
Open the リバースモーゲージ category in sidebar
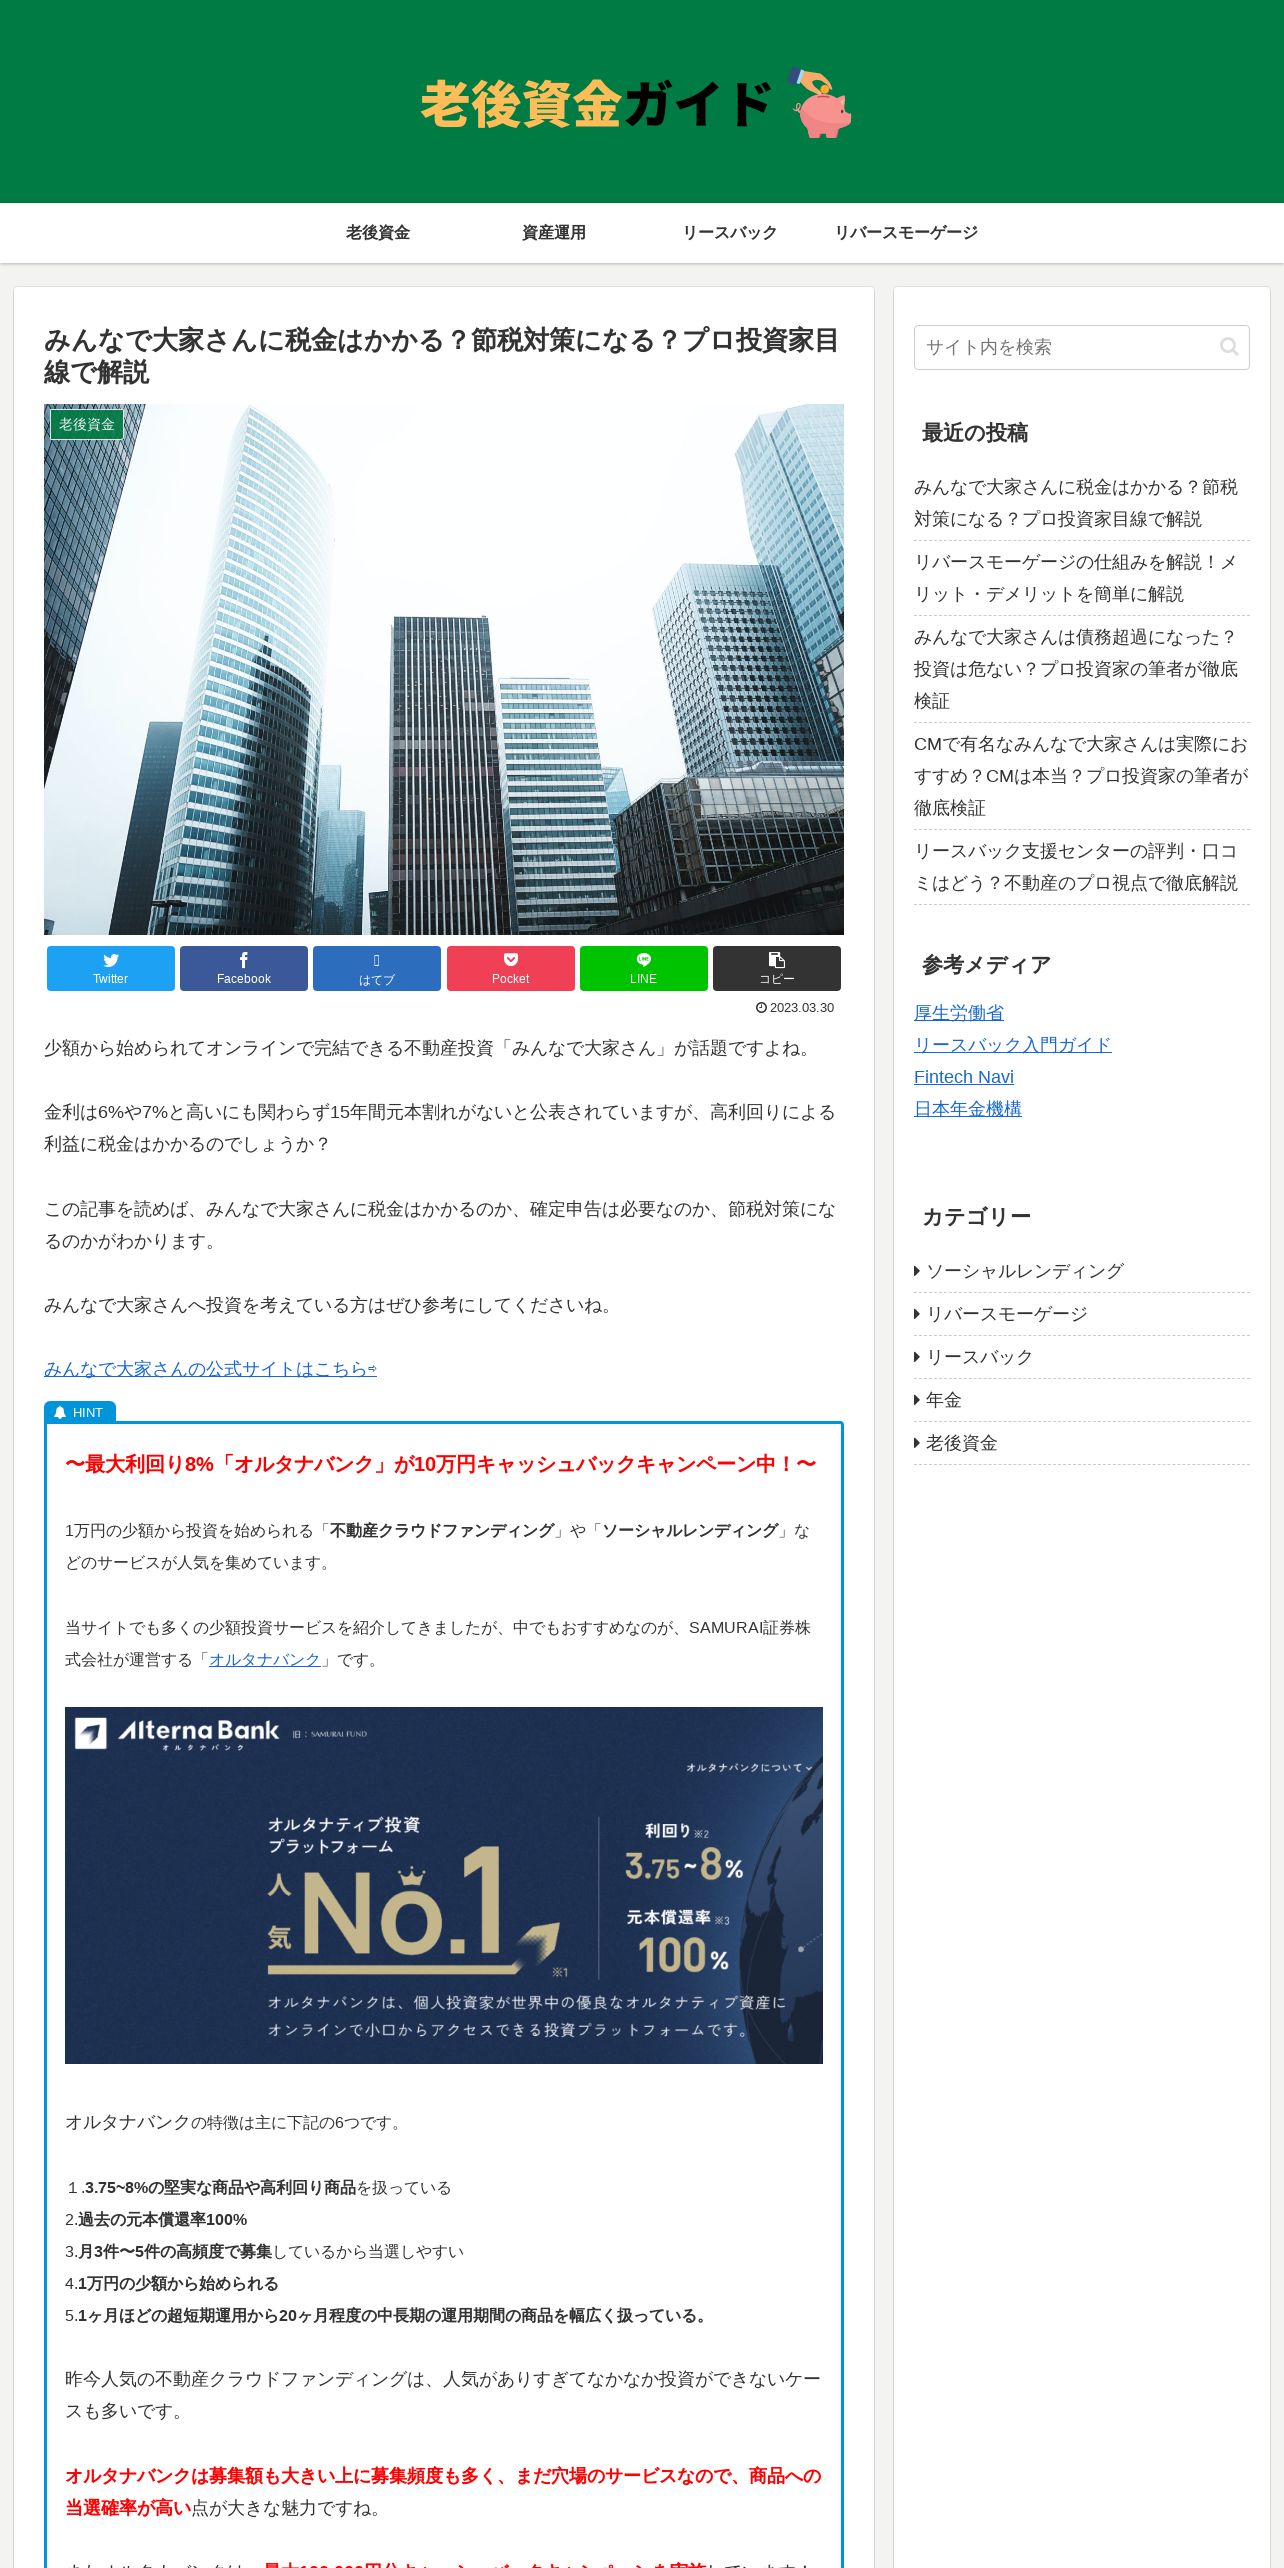(x=1082, y=1314)
